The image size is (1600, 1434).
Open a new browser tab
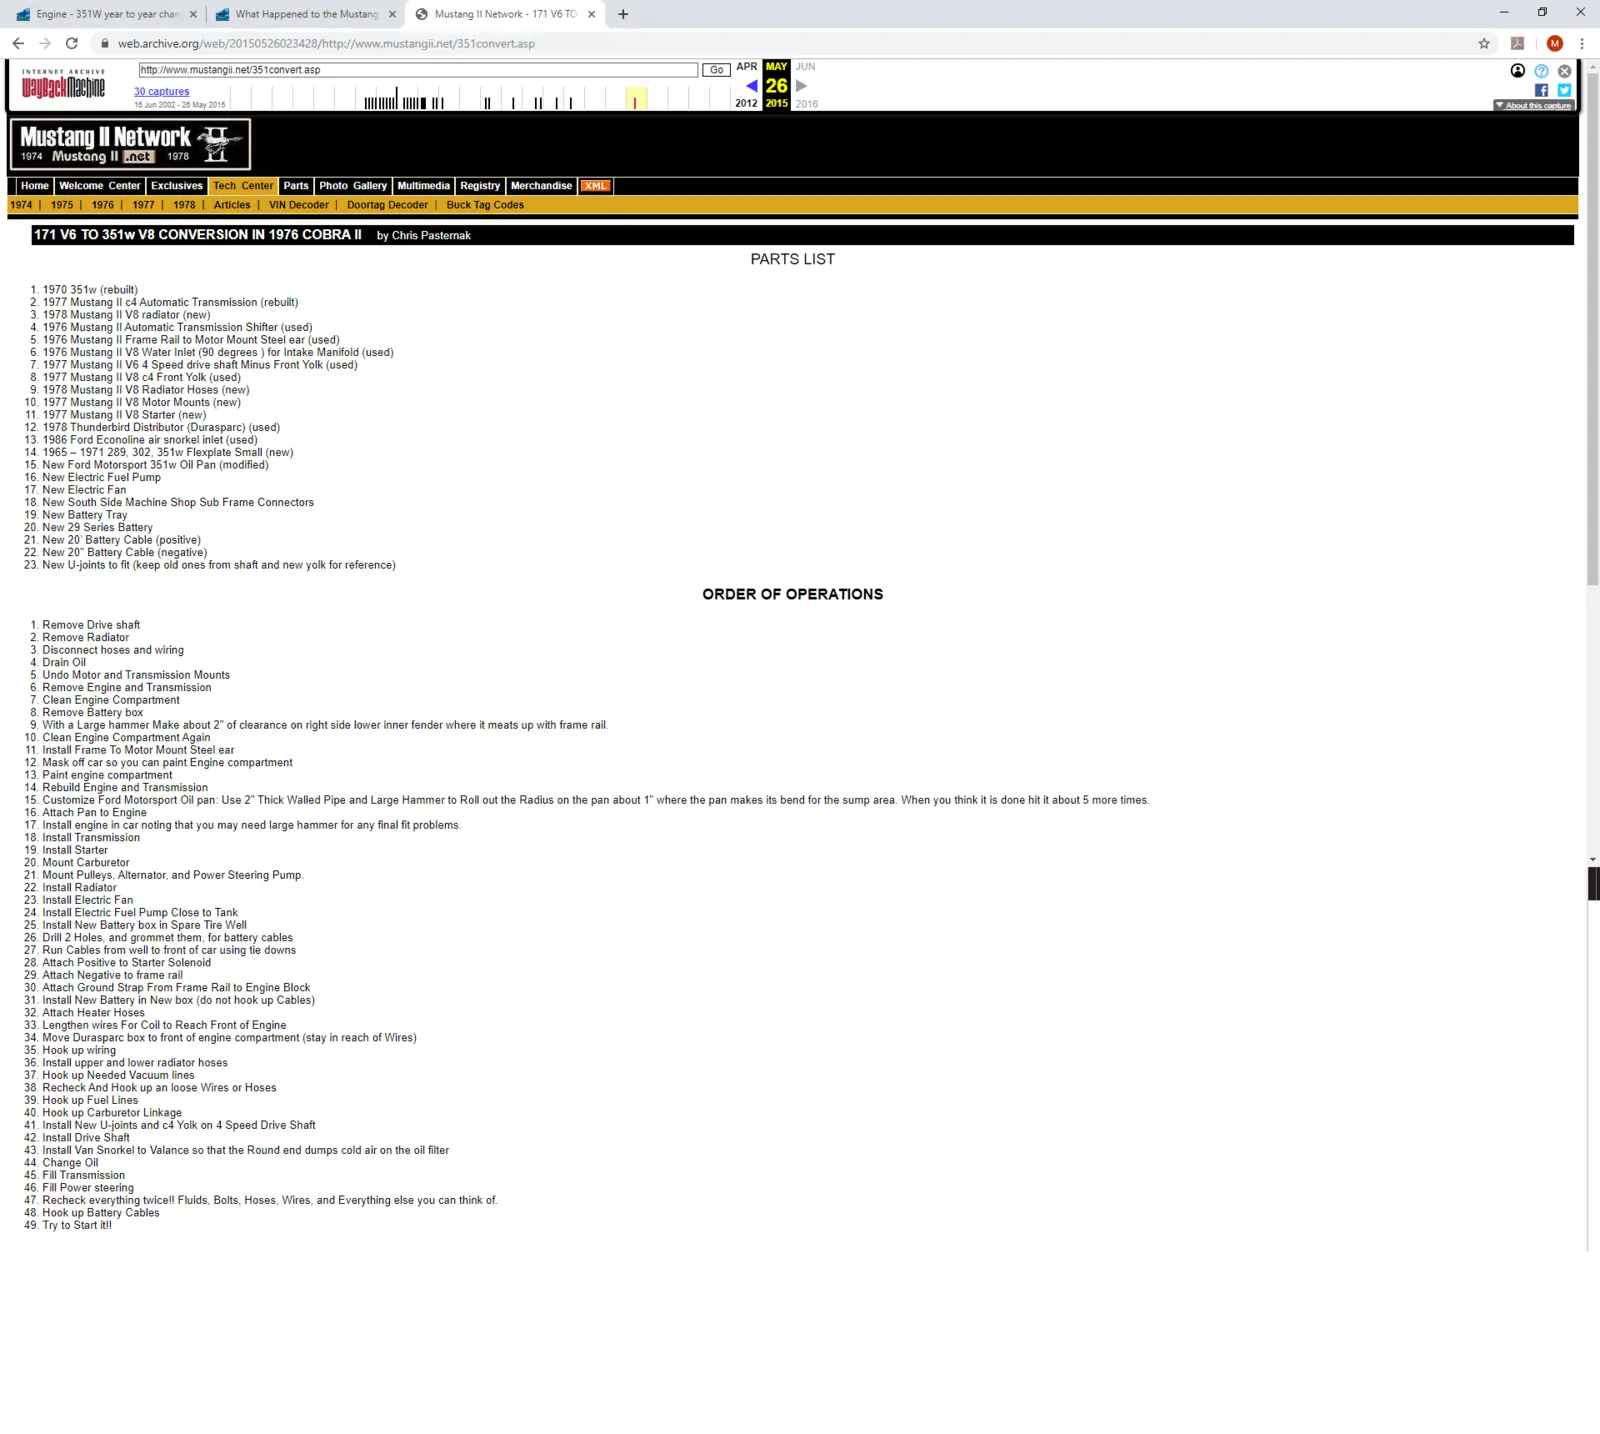623,14
